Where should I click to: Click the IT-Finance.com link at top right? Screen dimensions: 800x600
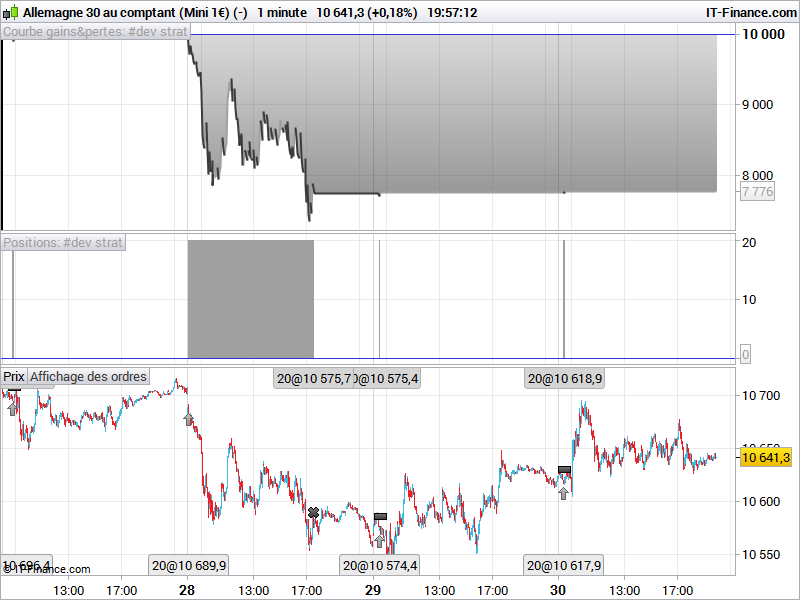coord(751,12)
